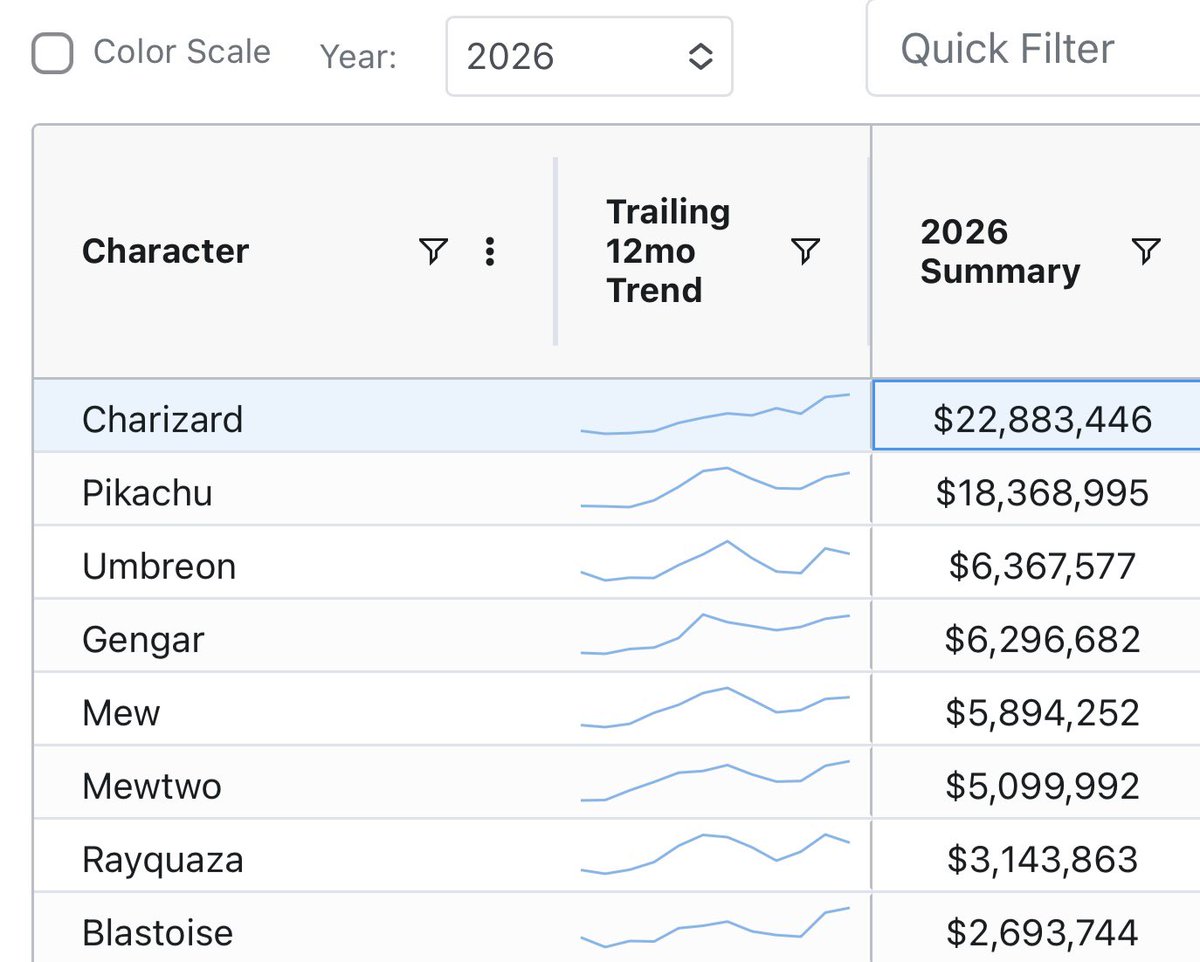Click Umbreon's trend sparkline
This screenshot has width=1200, height=962.
(715, 561)
